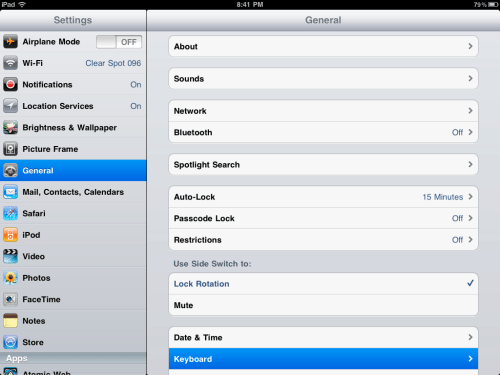
Task: Open Photos settings
Action: point(73,278)
